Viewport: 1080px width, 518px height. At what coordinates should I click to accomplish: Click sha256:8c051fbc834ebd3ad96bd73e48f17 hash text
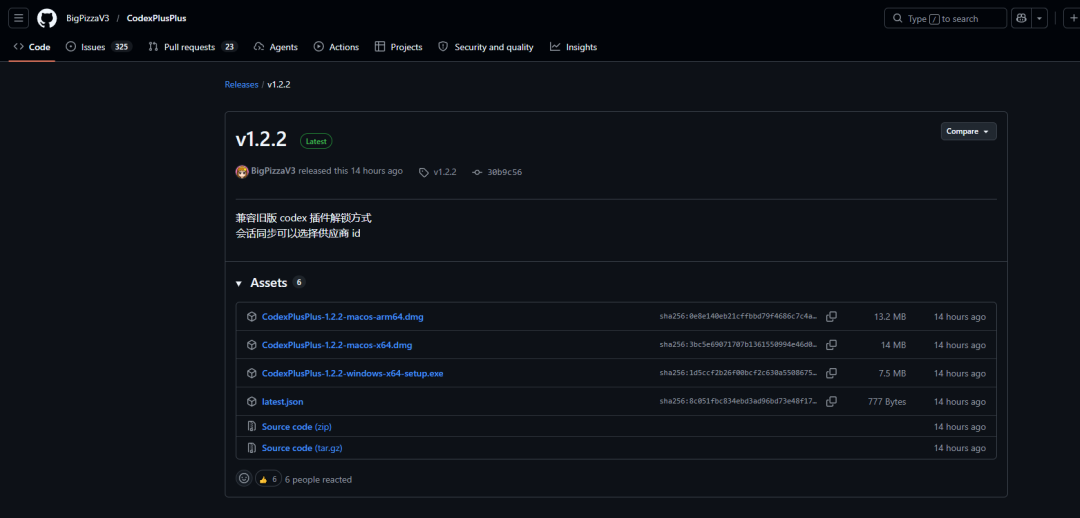[738, 402]
